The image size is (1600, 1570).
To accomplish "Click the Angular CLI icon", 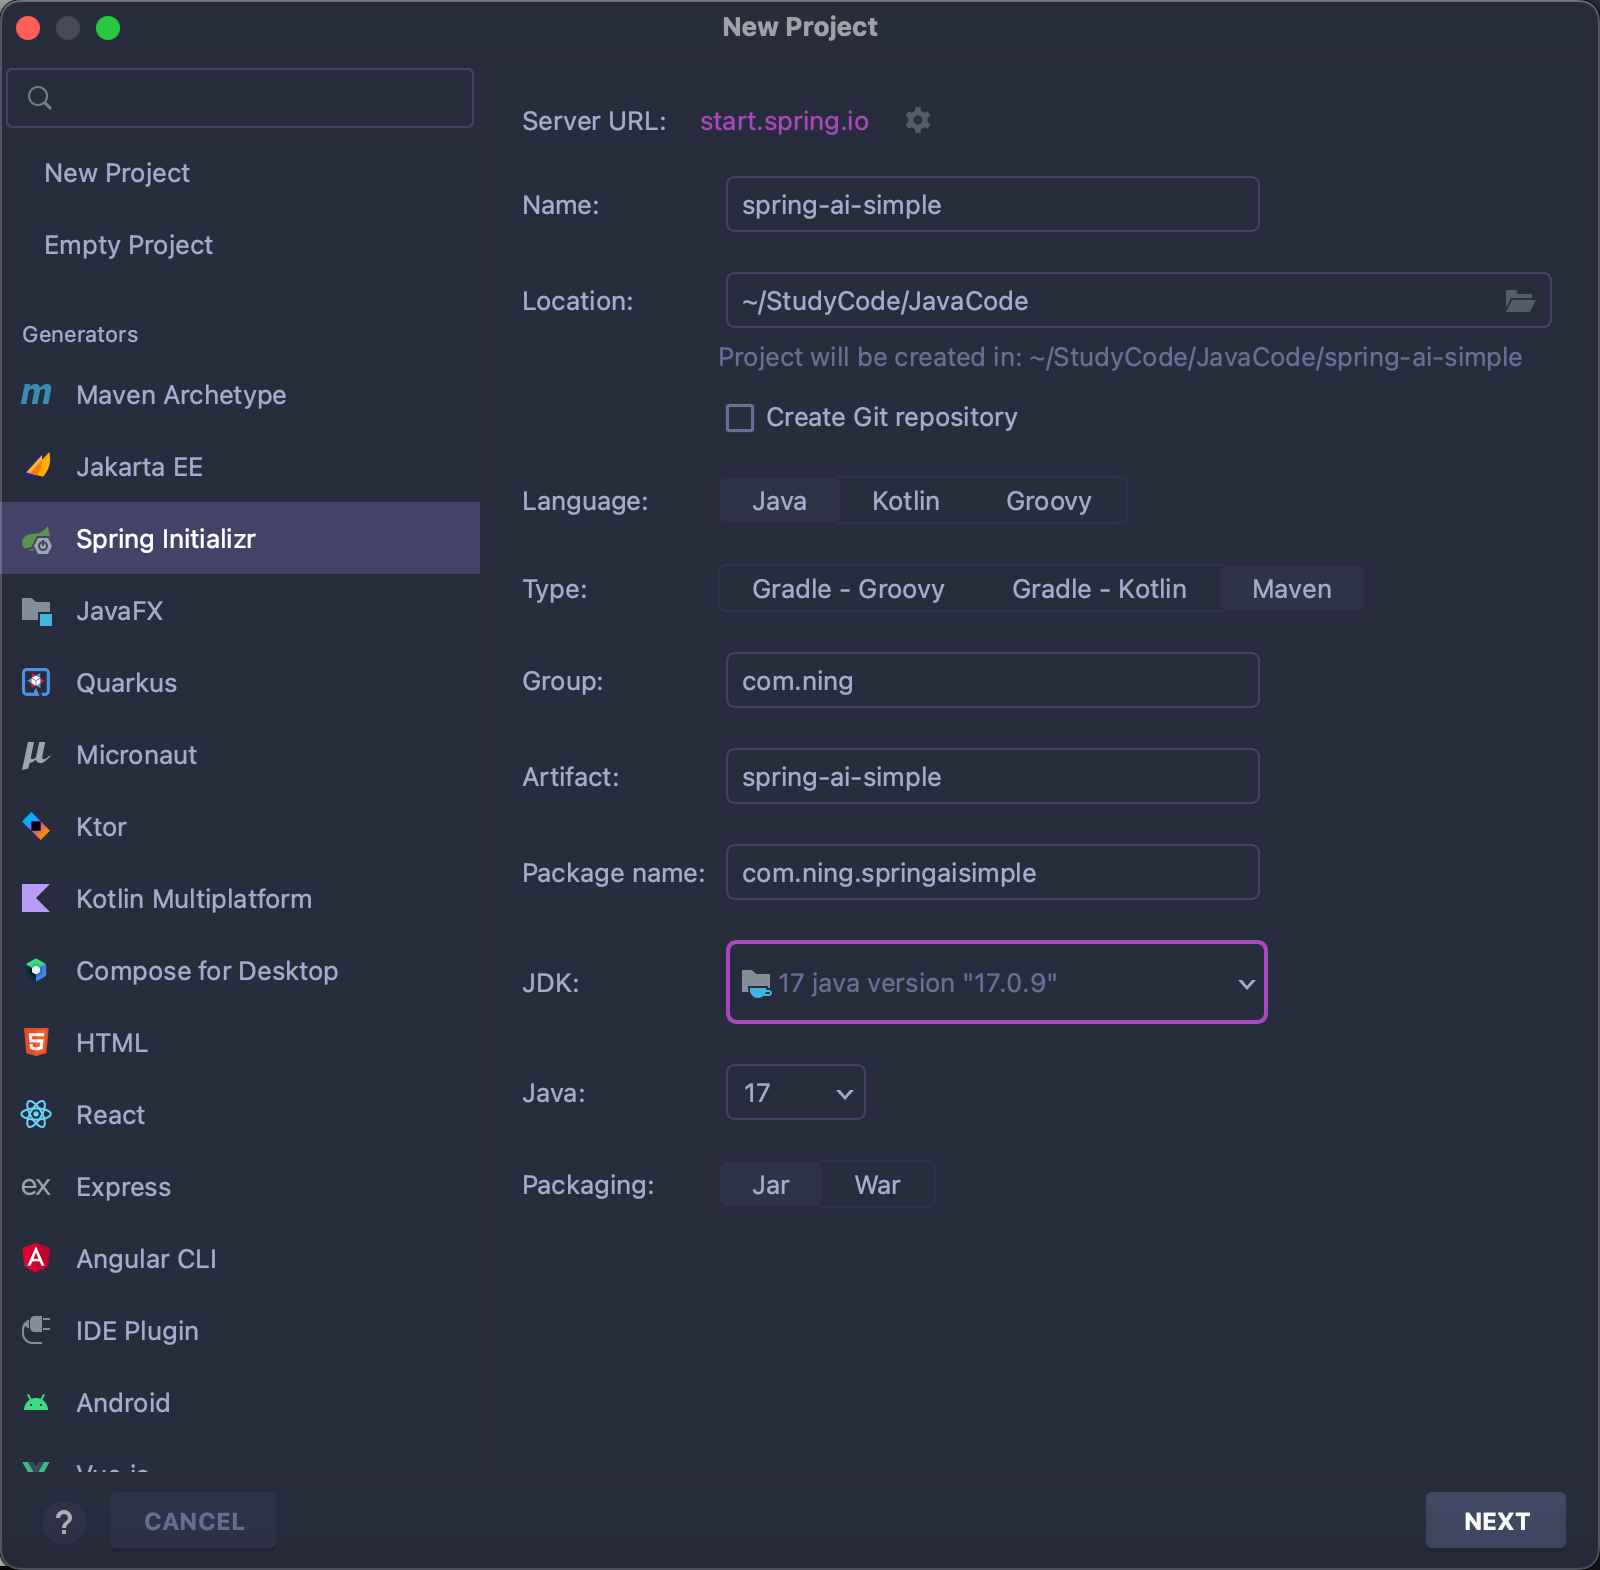I will click(x=36, y=1258).
